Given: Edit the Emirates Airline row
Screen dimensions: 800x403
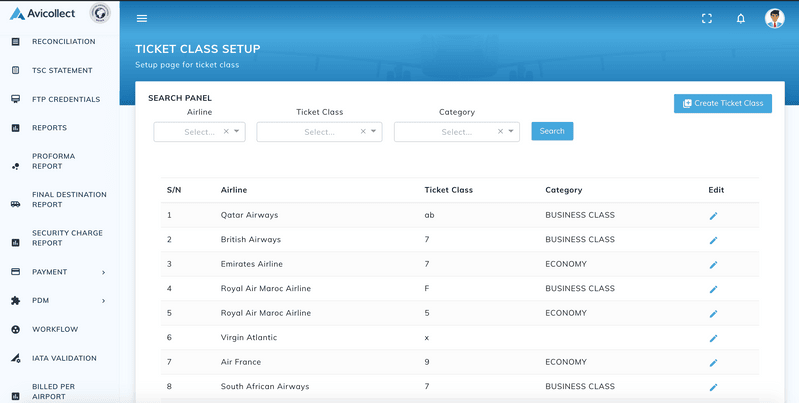Looking at the screenshot, I should coord(713,265).
